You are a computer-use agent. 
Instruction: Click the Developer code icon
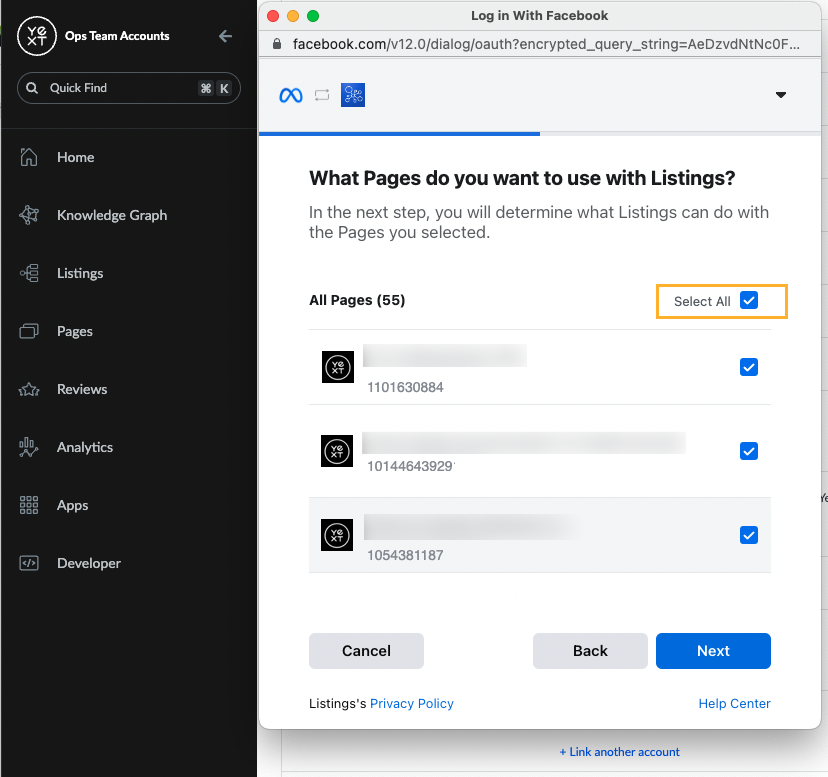click(x=29, y=563)
